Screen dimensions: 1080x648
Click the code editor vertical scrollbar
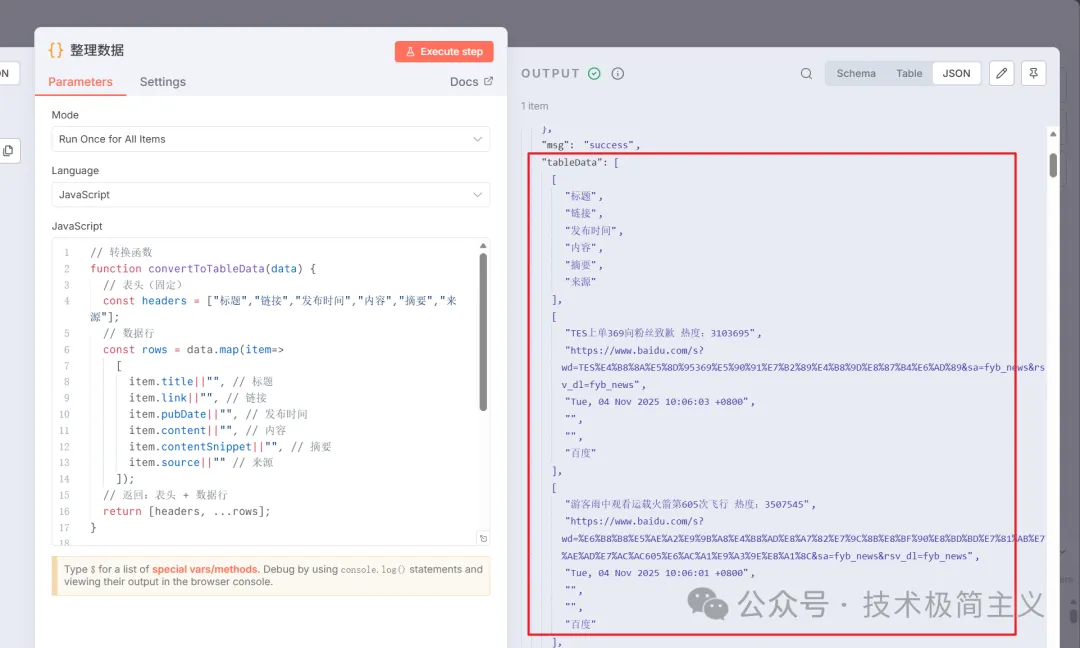[x=483, y=332]
